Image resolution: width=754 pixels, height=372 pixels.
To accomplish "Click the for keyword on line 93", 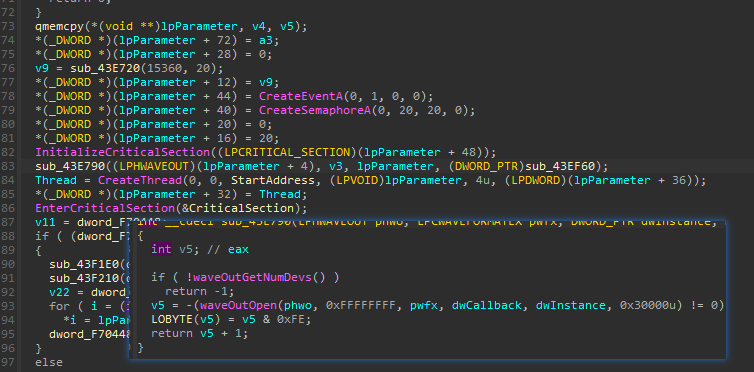I will (60, 306).
